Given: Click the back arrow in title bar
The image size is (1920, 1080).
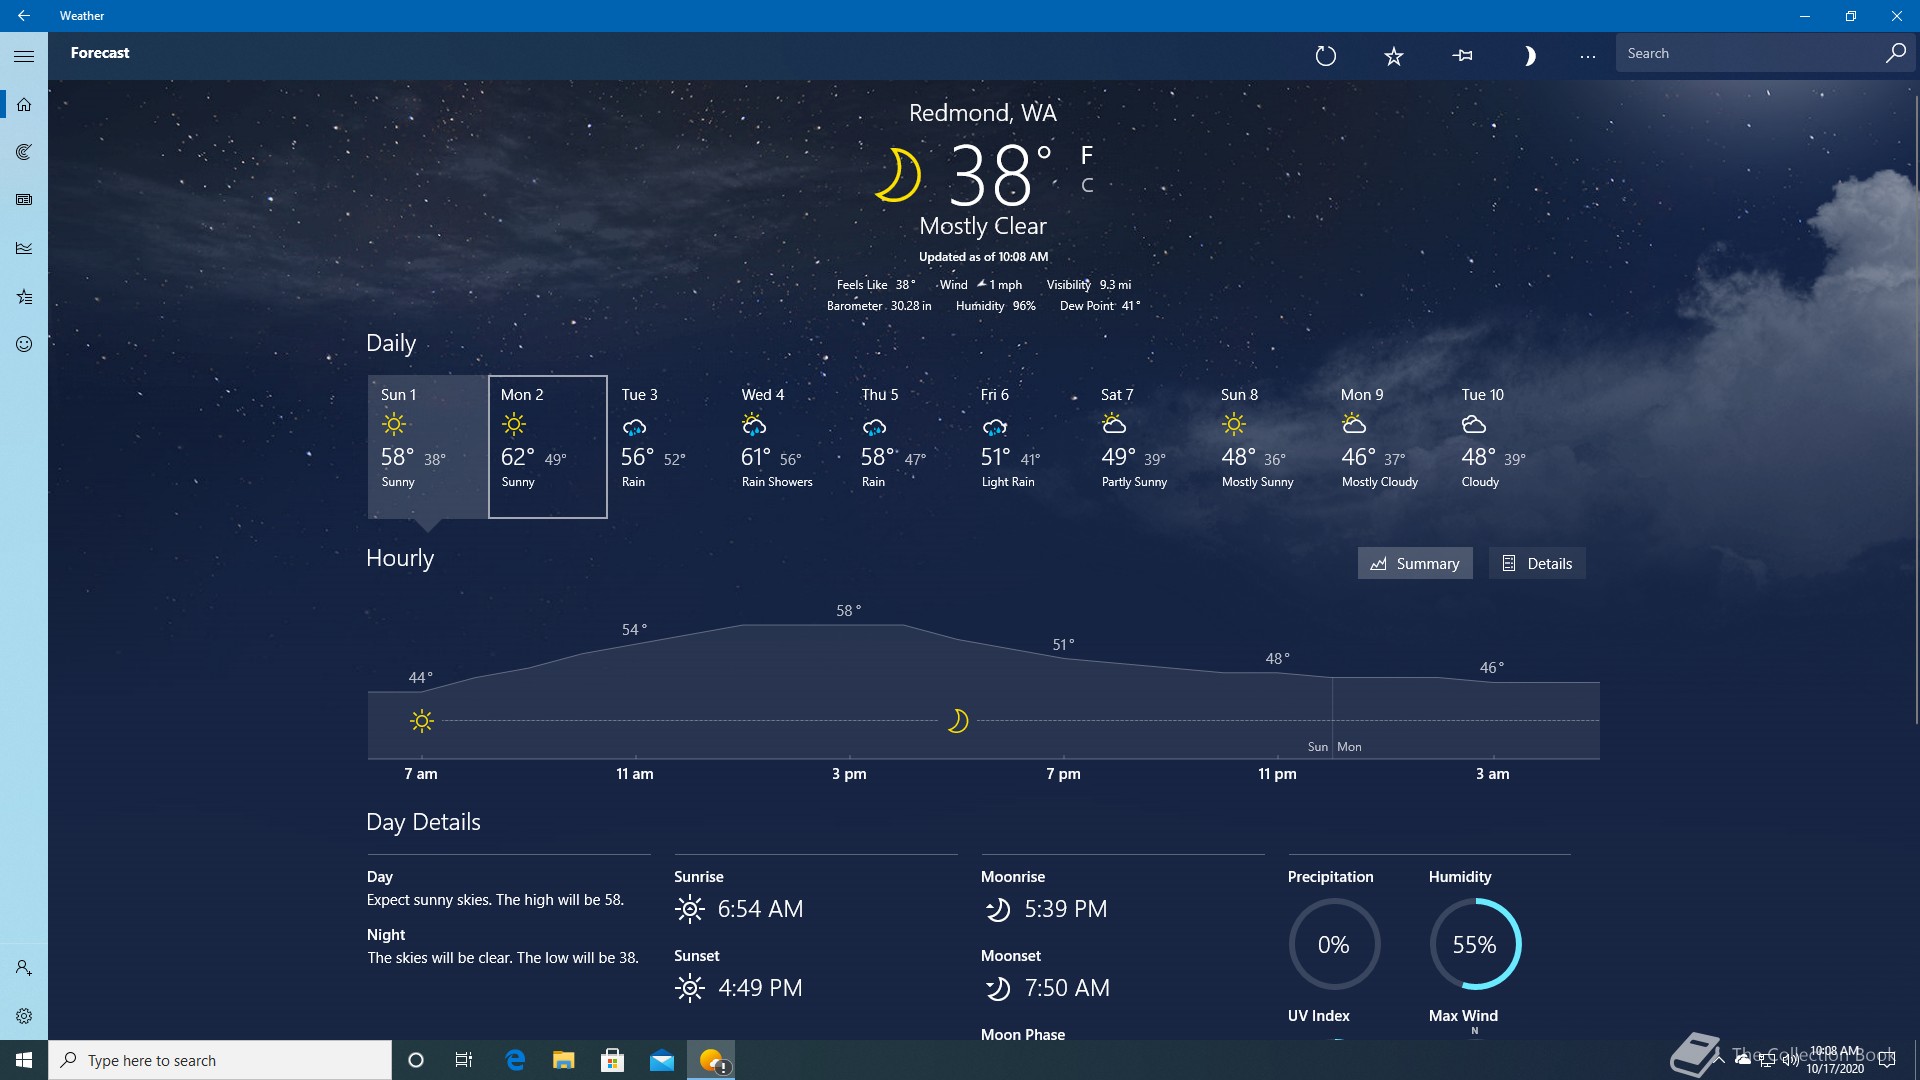Looking at the screenshot, I should [x=24, y=16].
